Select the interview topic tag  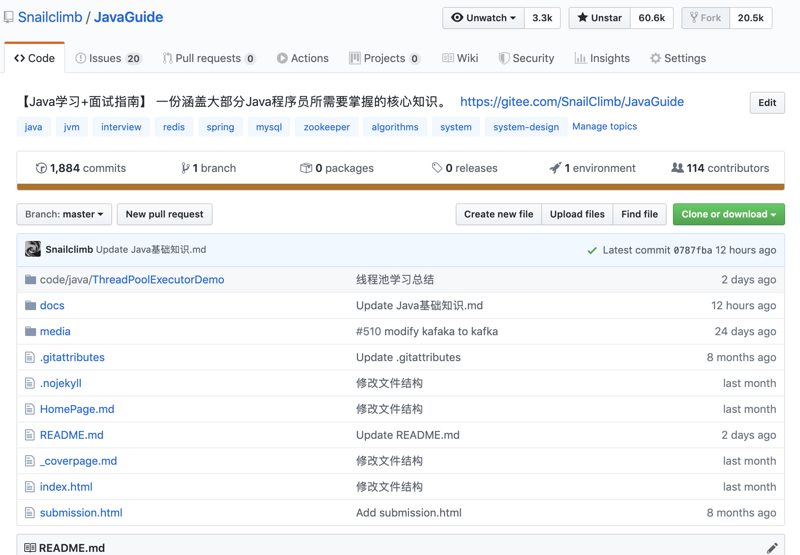tap(121, 127)
